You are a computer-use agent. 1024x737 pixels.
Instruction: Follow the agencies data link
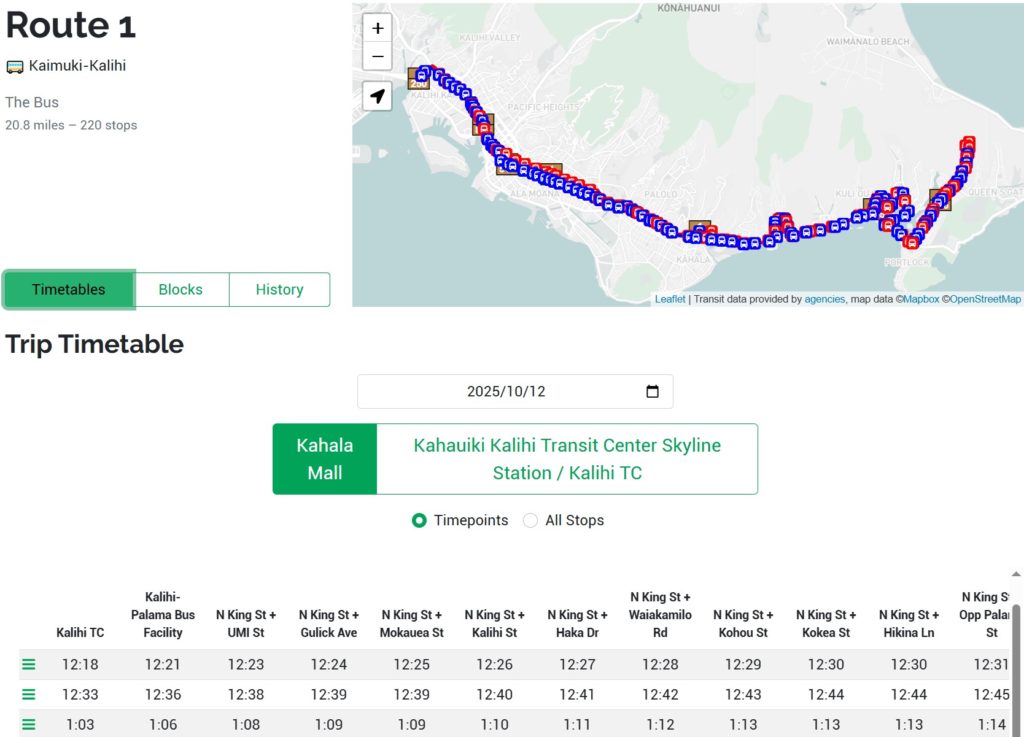[825, 299]
